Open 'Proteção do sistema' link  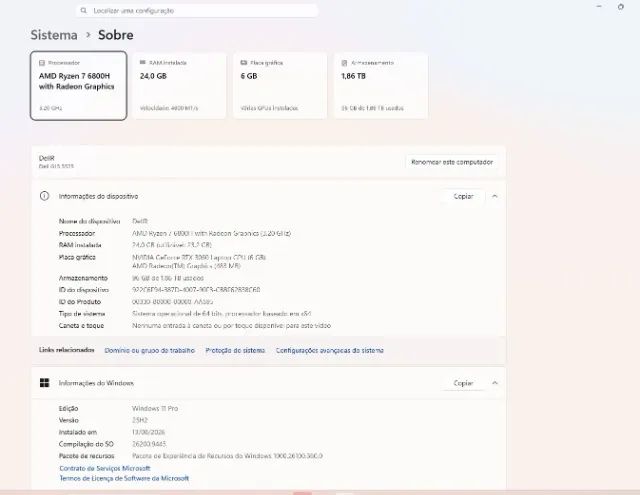[235, 350]
